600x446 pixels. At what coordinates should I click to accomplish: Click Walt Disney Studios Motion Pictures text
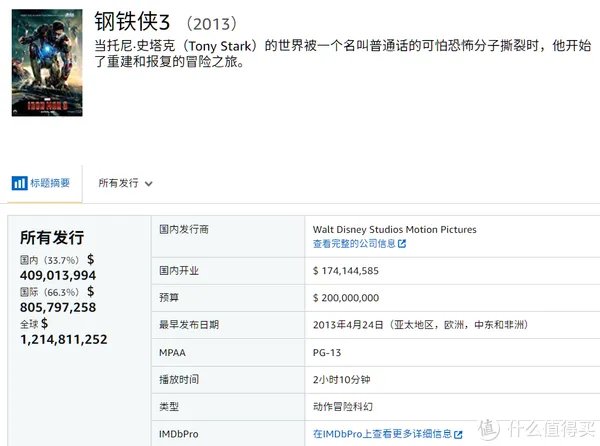pyautogui.click(x=394, y=229)
